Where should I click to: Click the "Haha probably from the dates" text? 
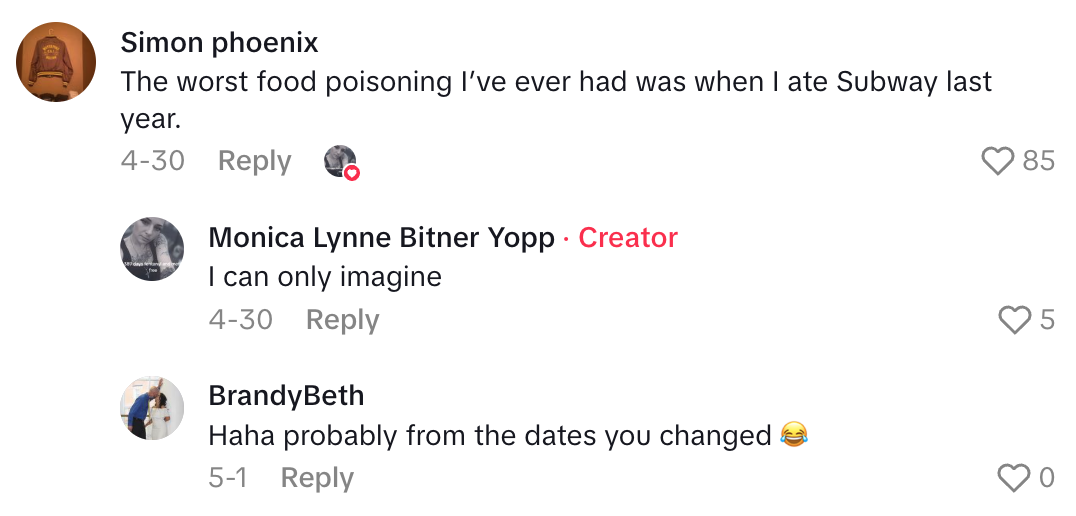490,436
